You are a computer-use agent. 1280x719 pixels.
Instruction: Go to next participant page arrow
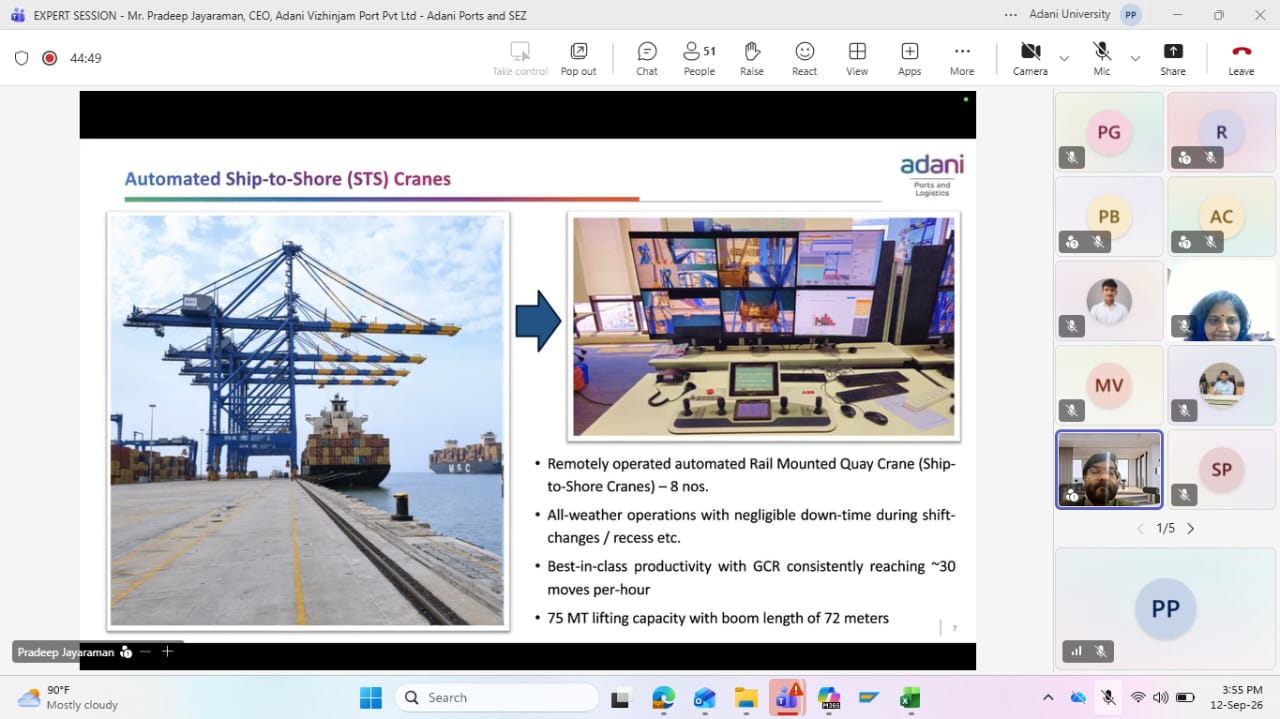[x=1190, y=528]
